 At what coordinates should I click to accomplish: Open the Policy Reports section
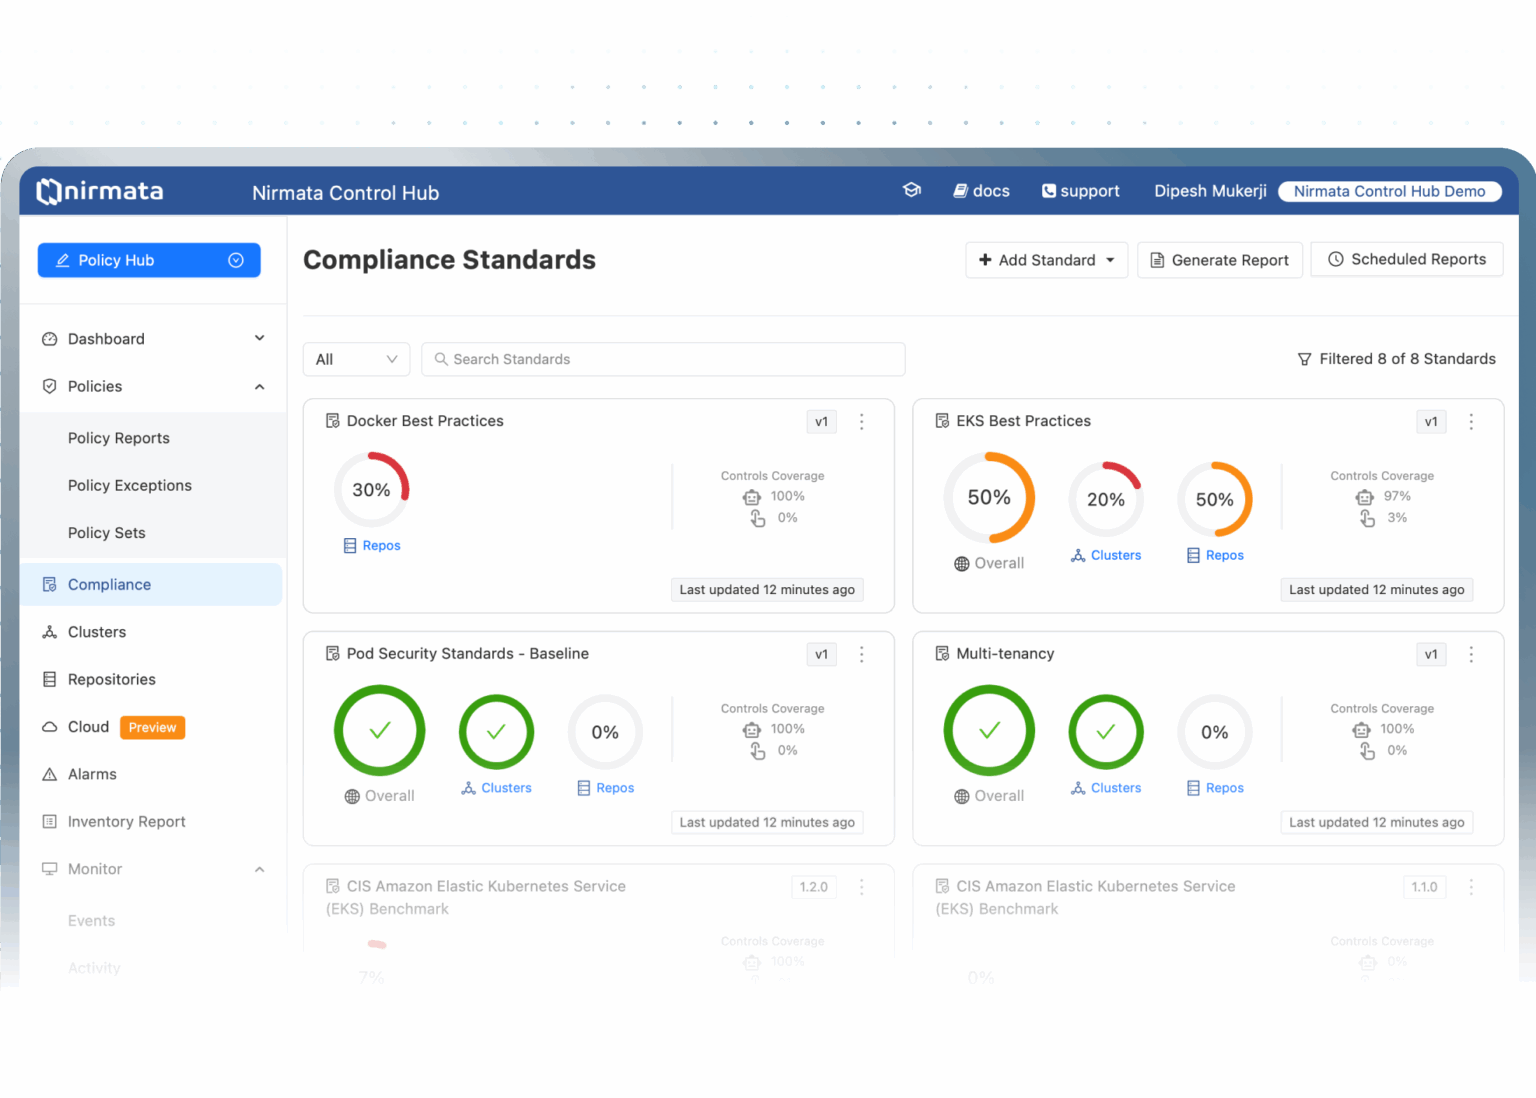coord(118,437)
